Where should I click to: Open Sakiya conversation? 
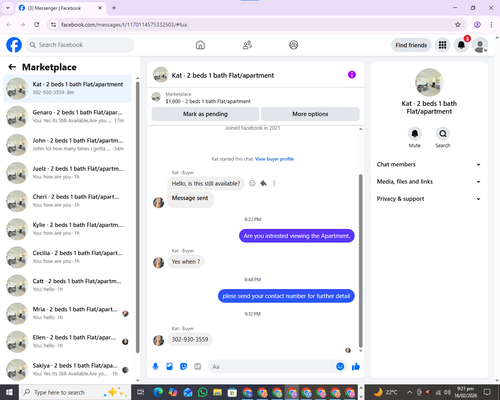pyautogui.click(x=67, y=370)
